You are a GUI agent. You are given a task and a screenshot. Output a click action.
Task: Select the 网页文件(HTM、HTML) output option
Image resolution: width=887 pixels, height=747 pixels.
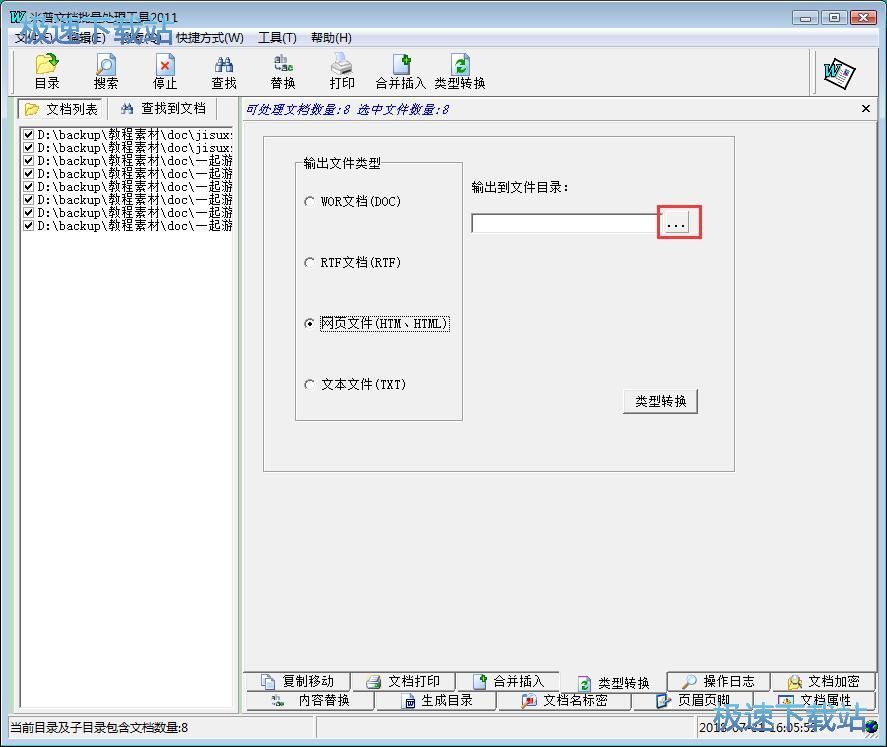[310, 323]
